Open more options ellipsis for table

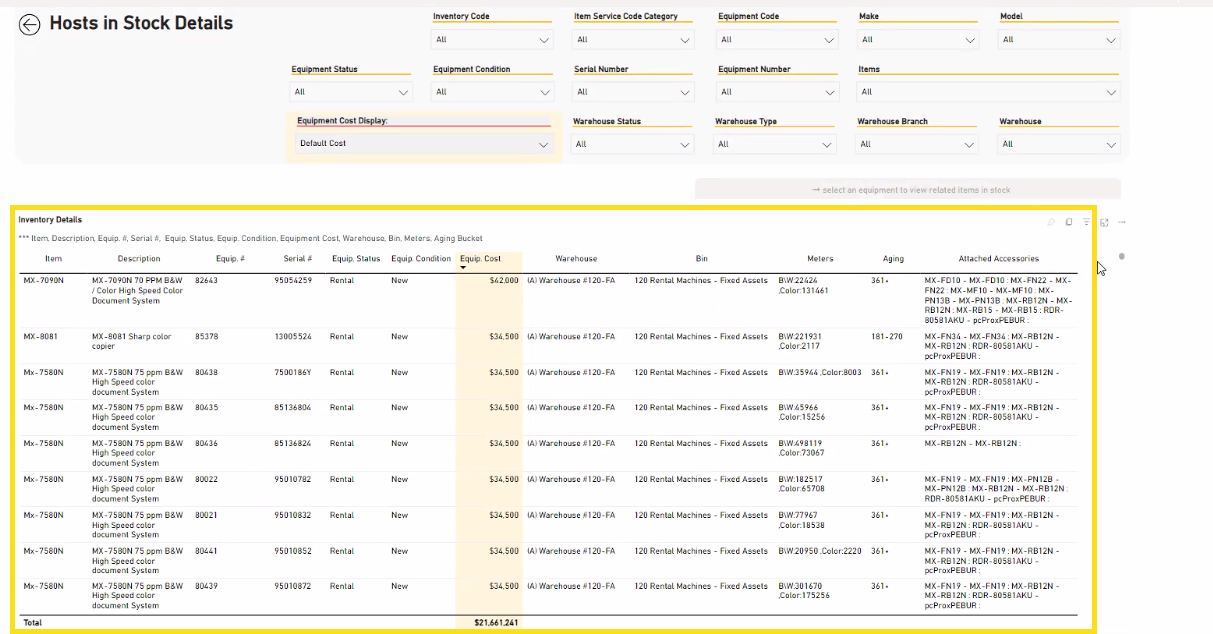pos(1122,222)
